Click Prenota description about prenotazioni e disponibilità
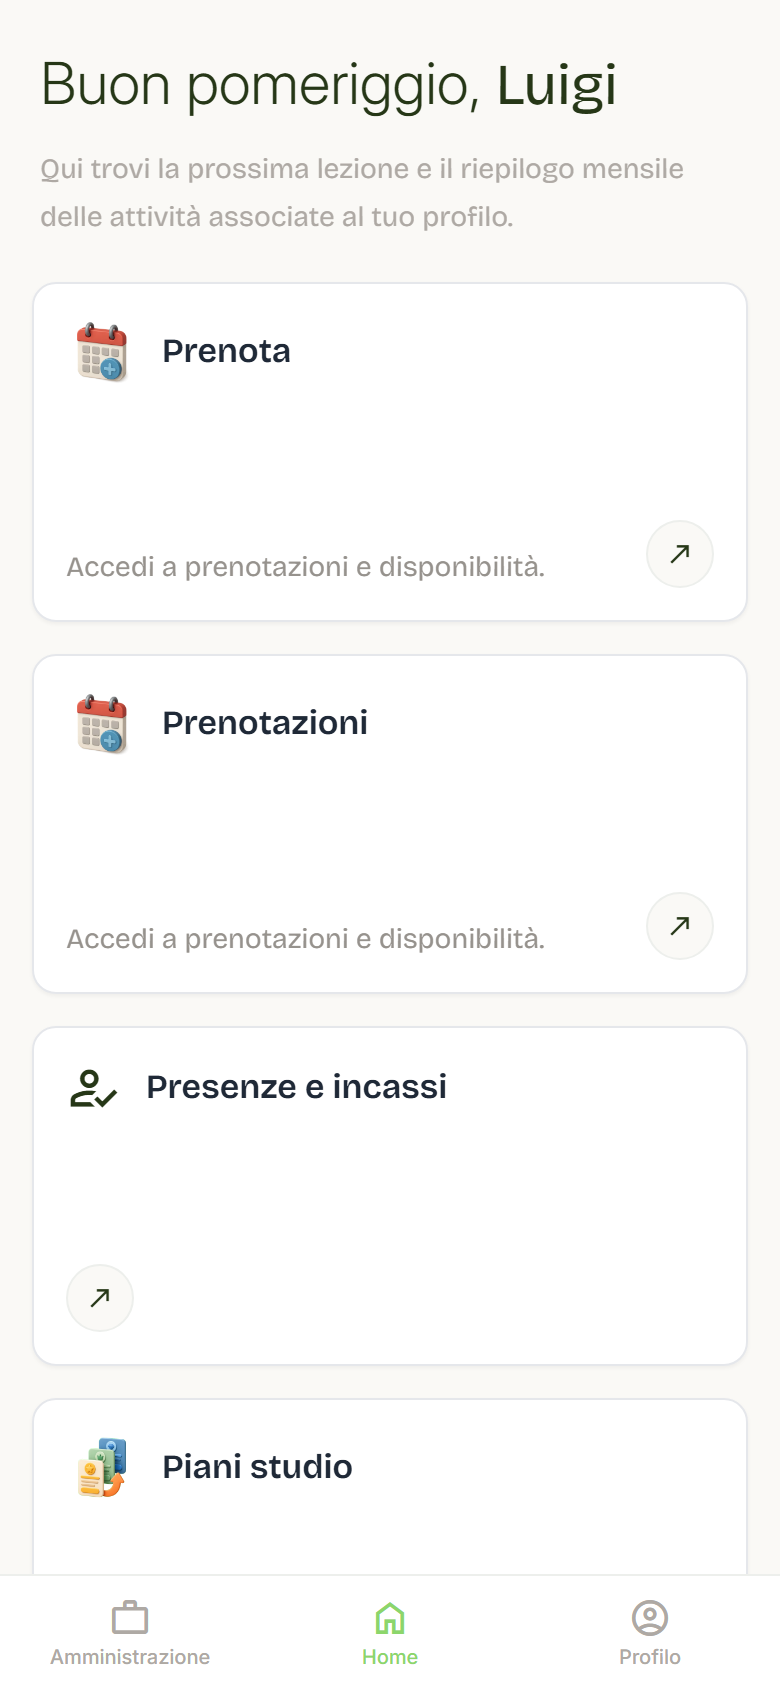This screenshot has width=780, height=1688. tap(306, 567)
